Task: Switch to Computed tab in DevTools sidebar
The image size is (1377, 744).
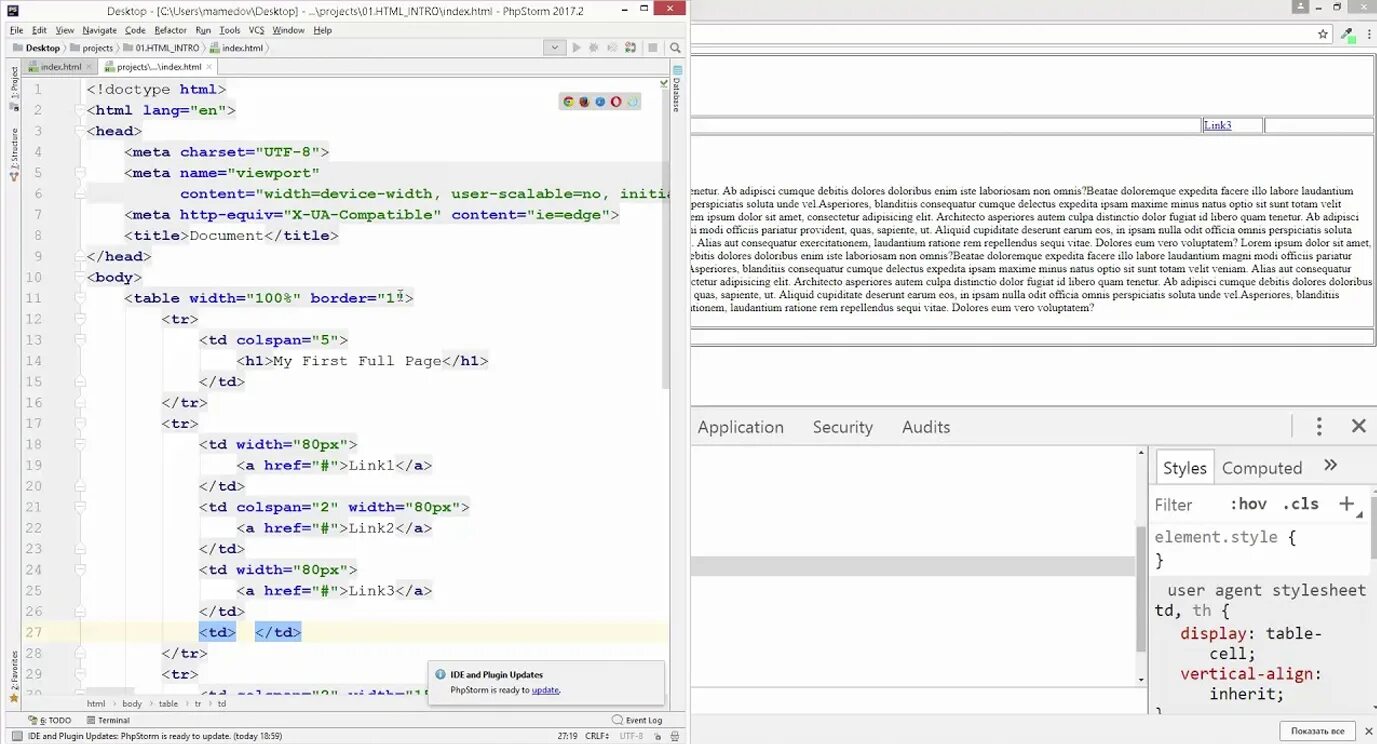Action: point(1262,468)
